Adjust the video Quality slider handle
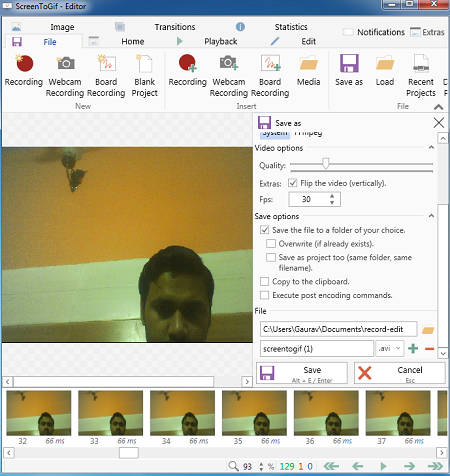 (x=326, y=163)
